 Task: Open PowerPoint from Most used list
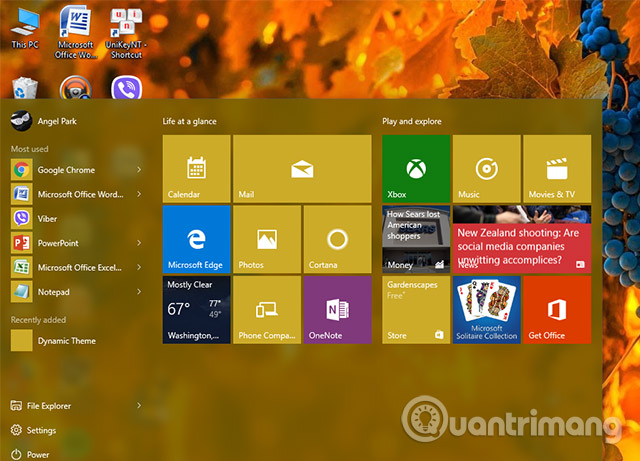[x=77, y=243]
